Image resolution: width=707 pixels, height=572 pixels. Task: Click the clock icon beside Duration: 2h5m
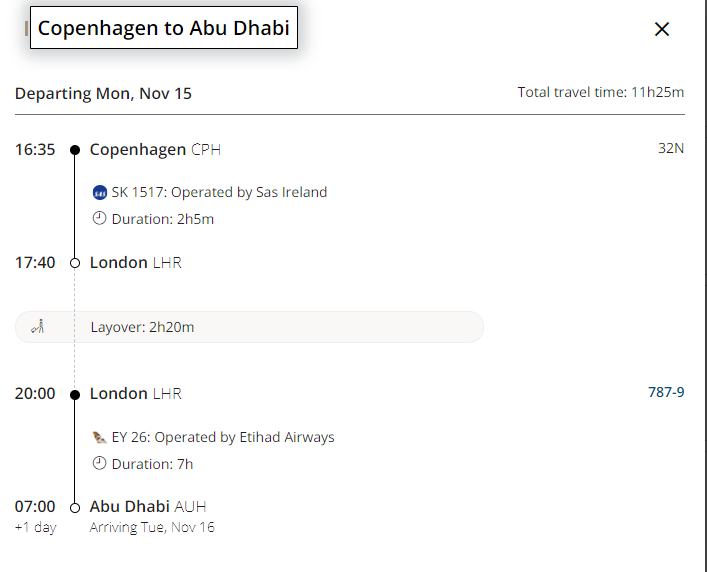tap(99, 218)
